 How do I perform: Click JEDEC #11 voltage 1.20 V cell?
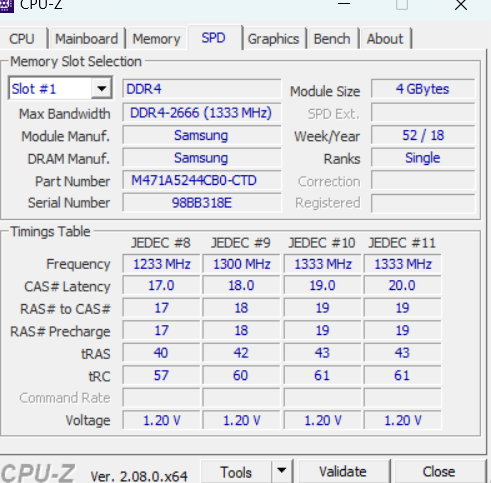[403, 420]
